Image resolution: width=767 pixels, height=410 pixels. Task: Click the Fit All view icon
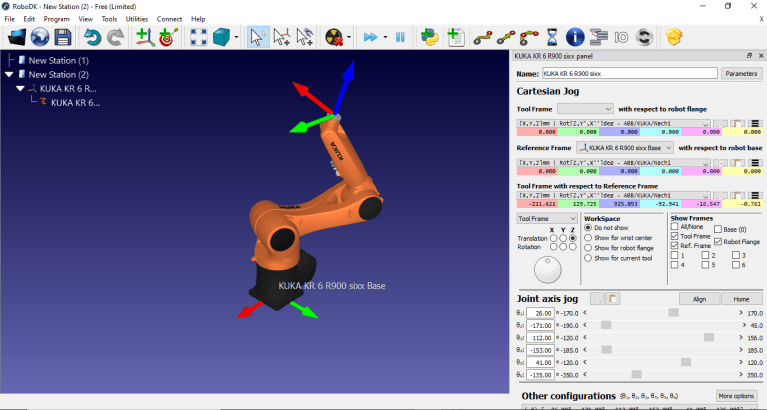(x=197, y=37)
